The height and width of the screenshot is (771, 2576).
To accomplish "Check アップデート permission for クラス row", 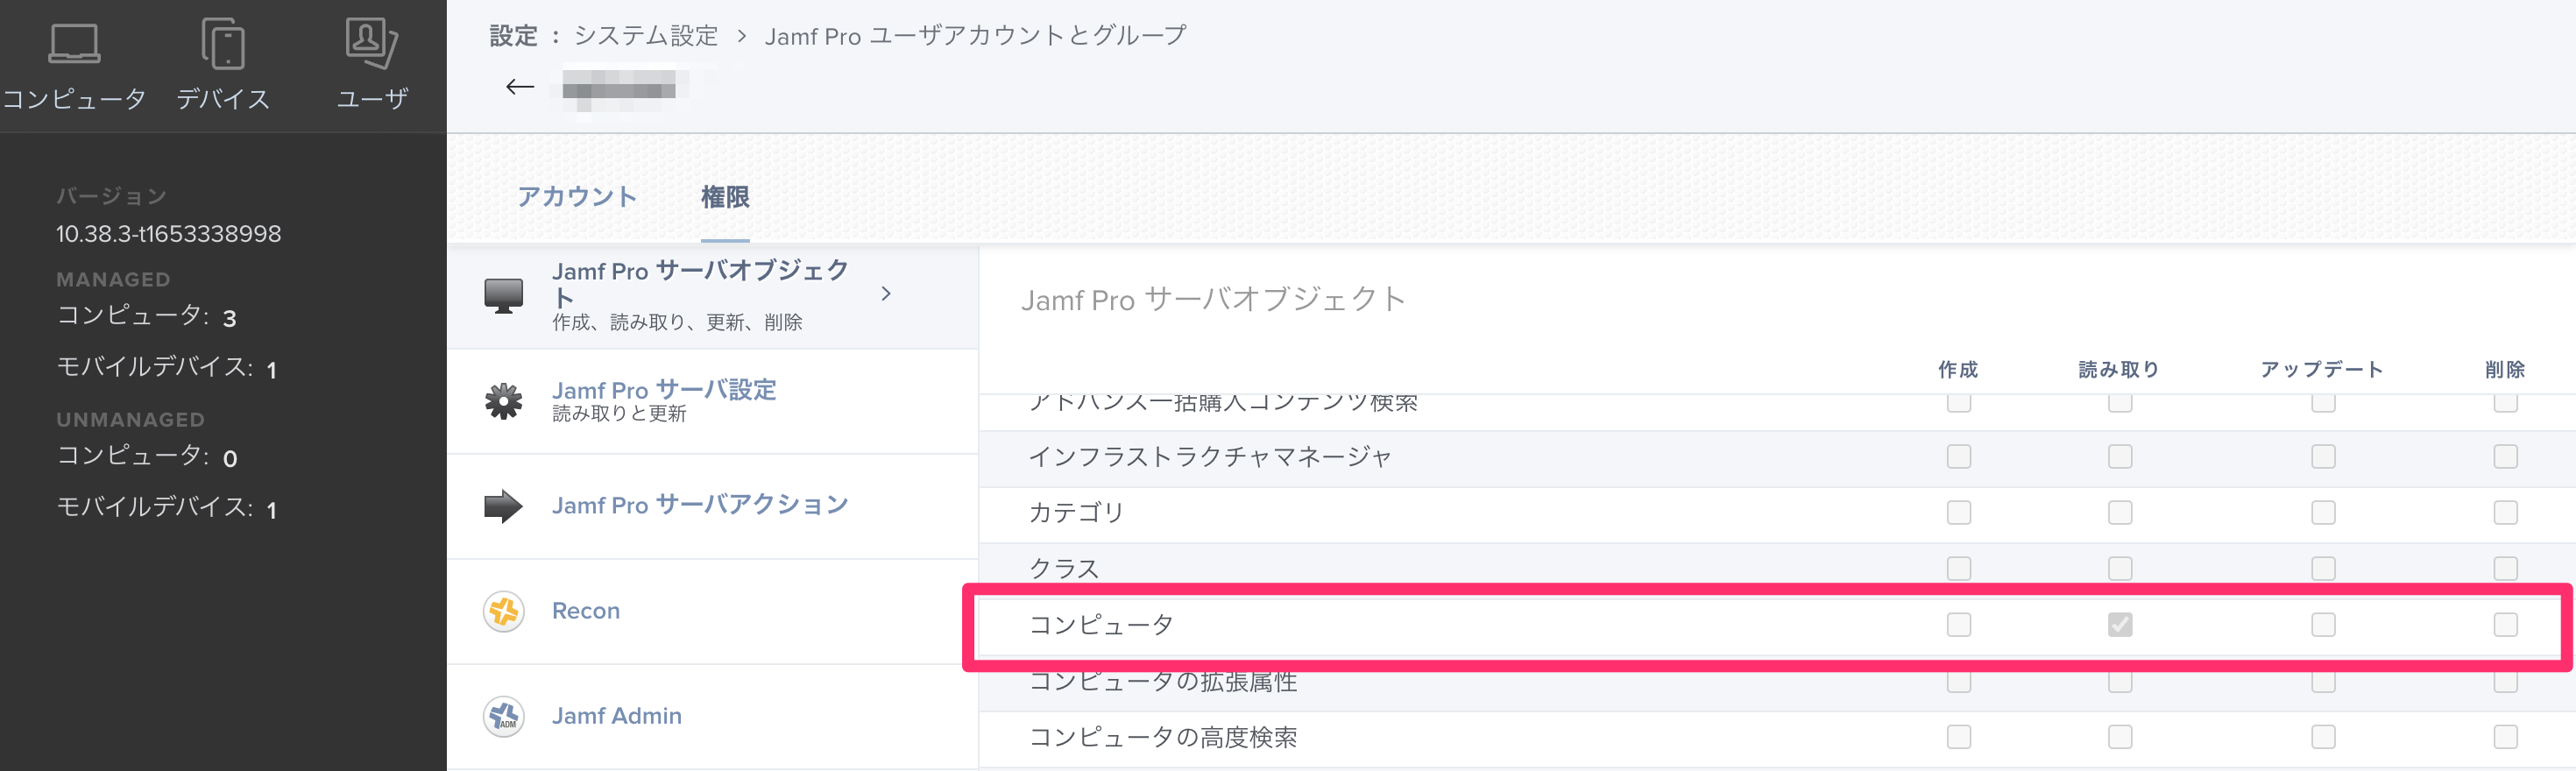I will coord(2322,568).
